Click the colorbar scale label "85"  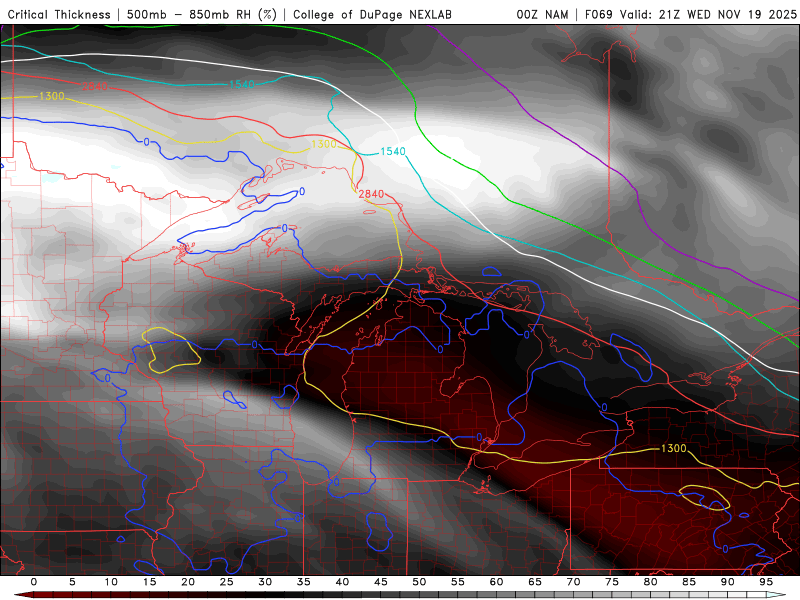tap(689, 582)
